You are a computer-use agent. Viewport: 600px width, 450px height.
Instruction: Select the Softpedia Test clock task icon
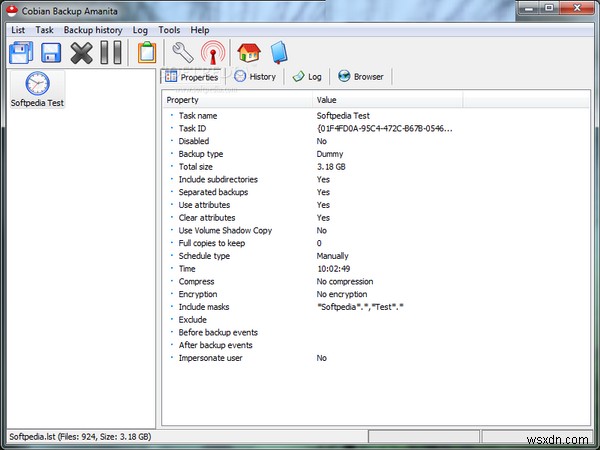(x=37, y=90)
